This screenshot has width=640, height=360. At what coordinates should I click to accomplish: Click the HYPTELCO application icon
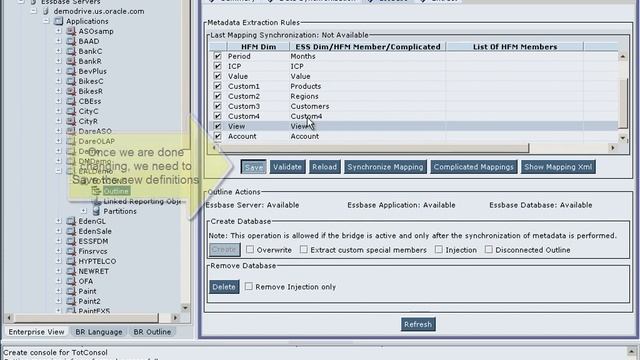coord(71,261)
